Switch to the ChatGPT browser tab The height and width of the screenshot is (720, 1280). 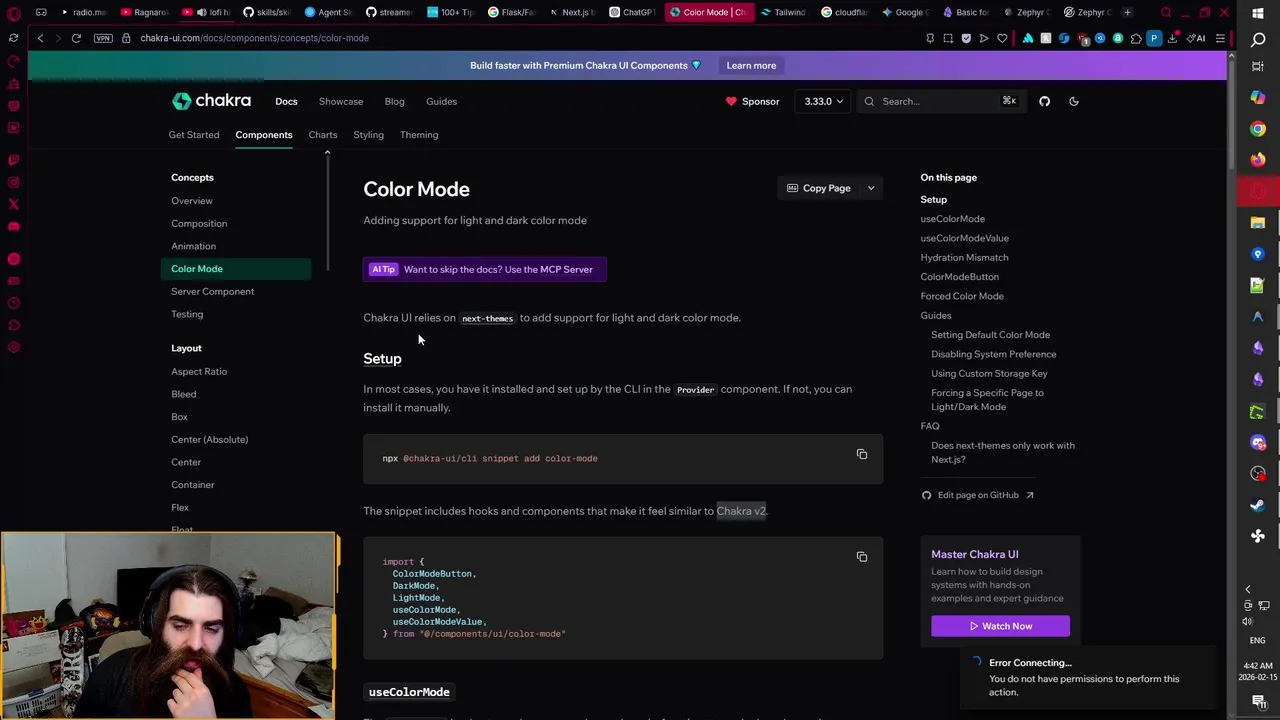[633, 12]
